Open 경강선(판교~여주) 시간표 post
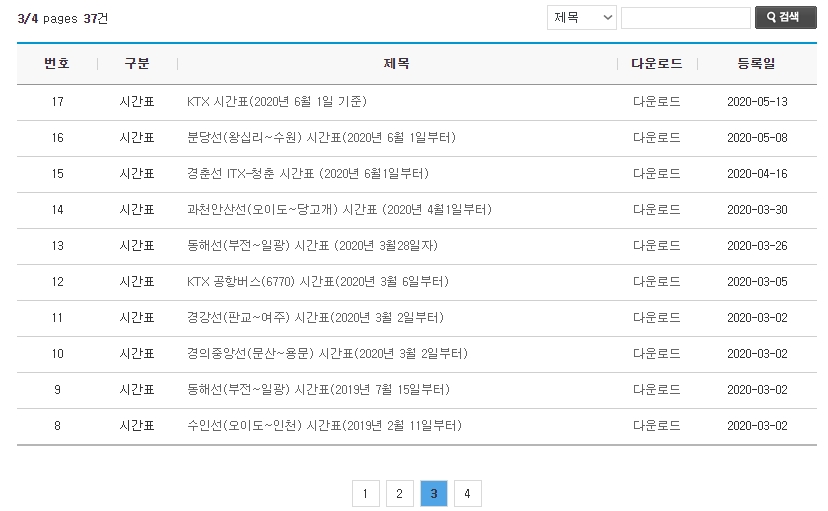This screenshot has width=828, height=511. [315, 317]
